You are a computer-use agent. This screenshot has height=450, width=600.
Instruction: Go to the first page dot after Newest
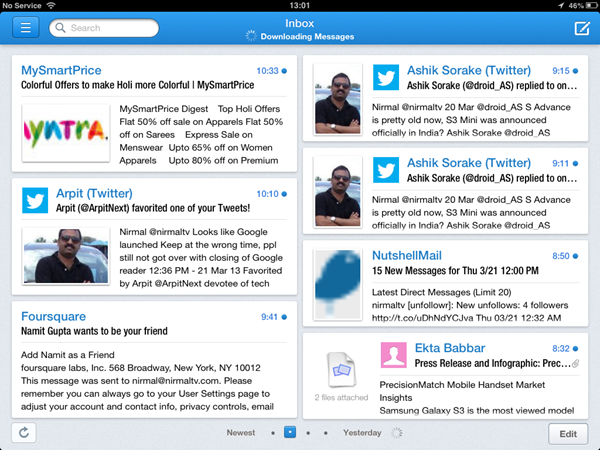pyautogui.click(x=273, y=433)
